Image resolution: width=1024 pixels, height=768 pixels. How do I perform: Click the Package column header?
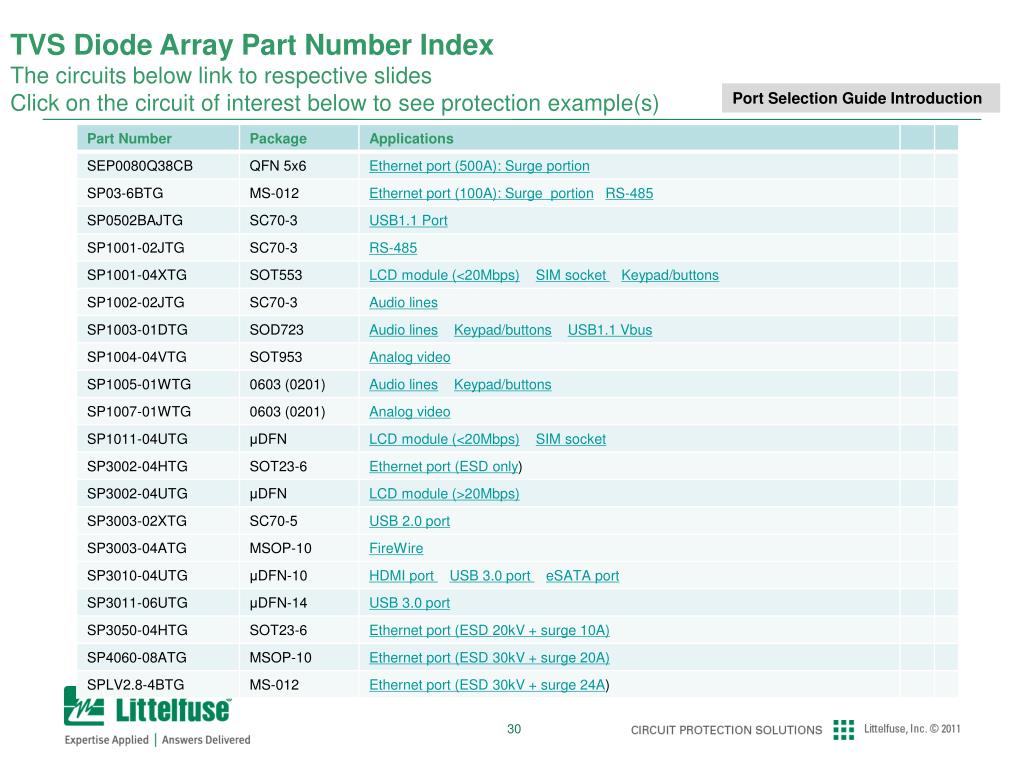coord(278,138)
